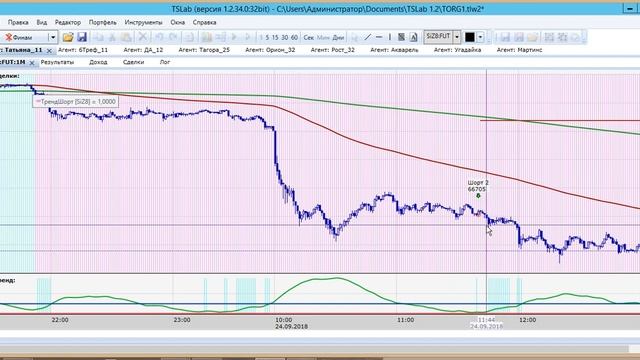The width and height of the screenshot is (640, 360).
Task: Open the Инструменты menu
Action: tap(143, 22)
